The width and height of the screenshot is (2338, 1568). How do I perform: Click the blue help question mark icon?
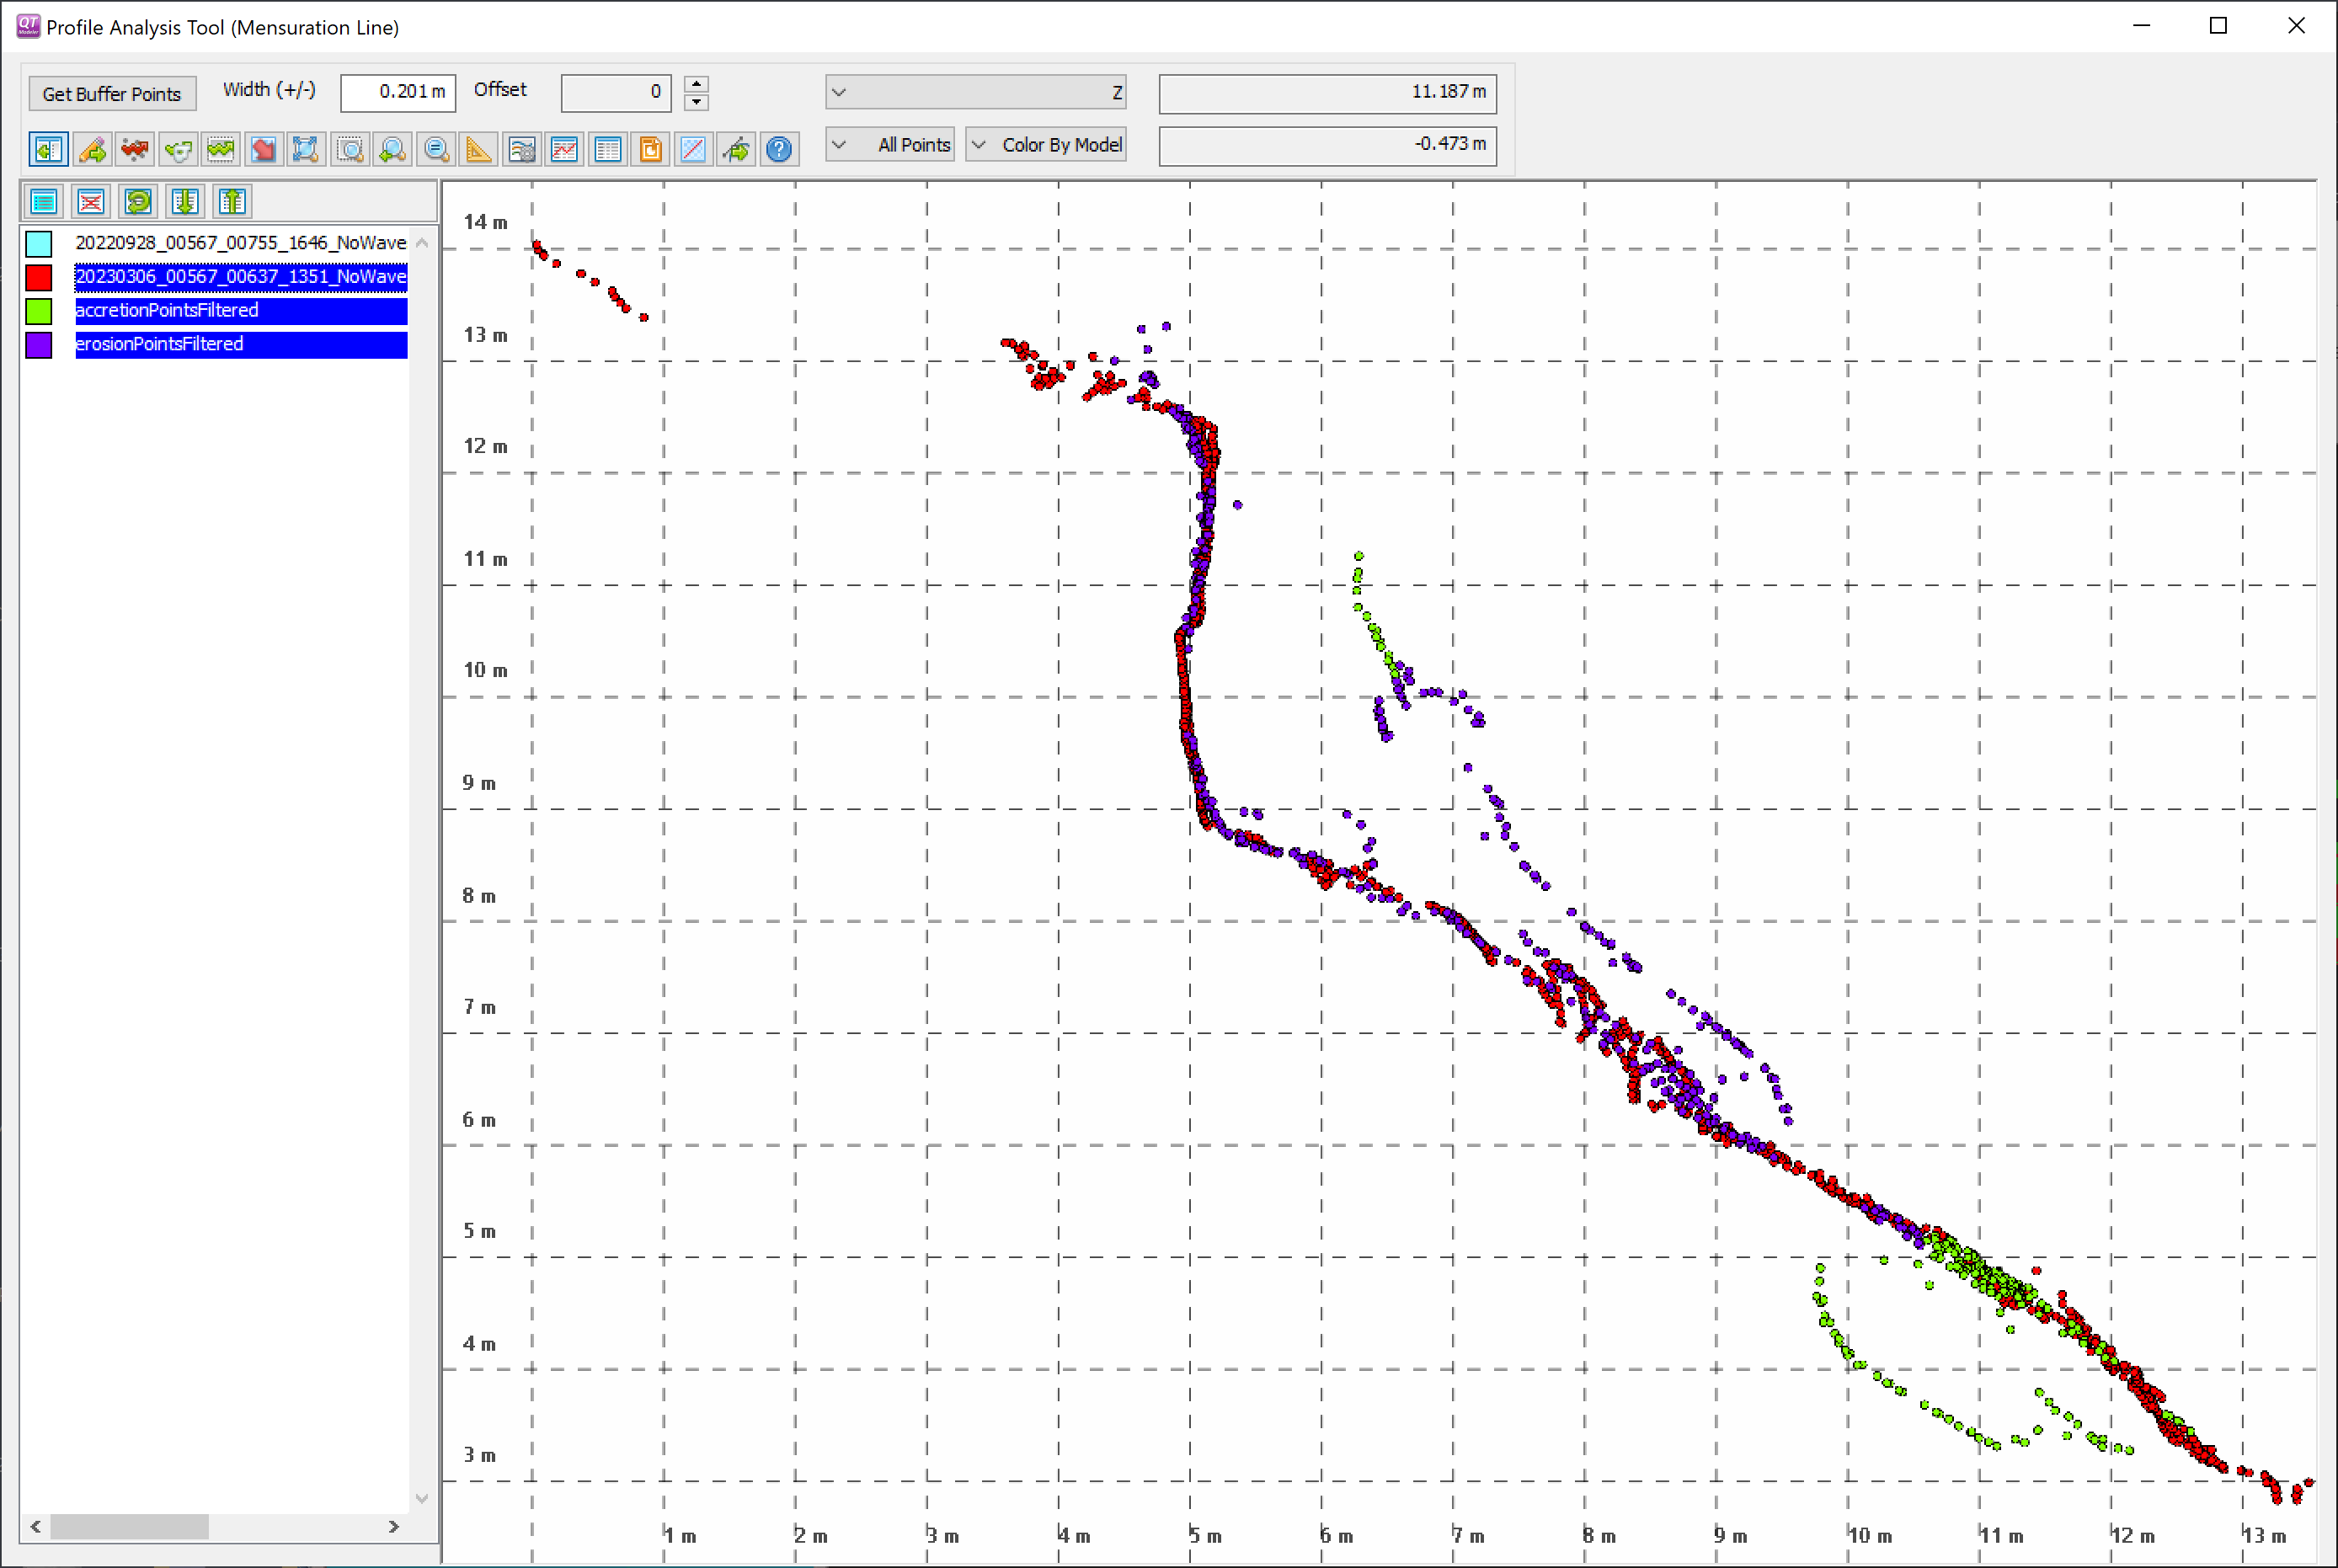click(778, 150)
